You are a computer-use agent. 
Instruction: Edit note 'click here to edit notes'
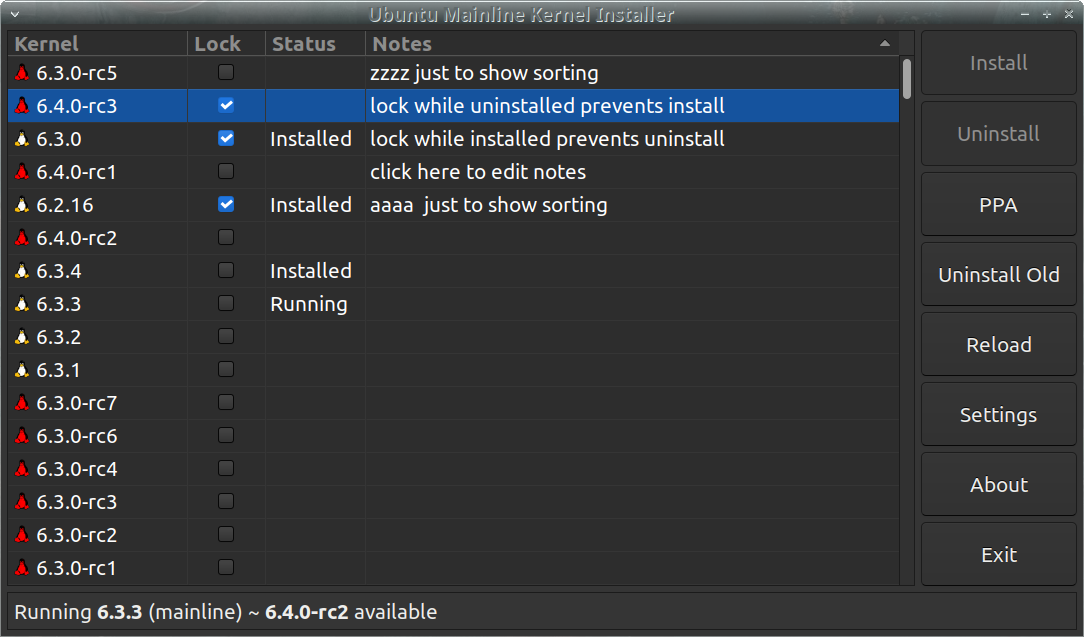[478, 172]
